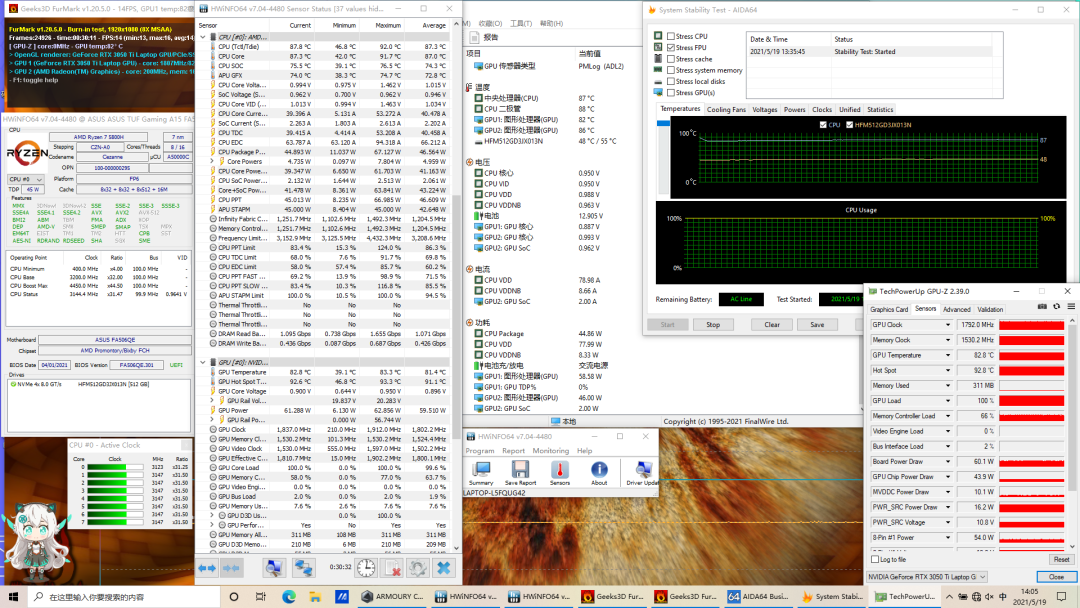Switch to Voltages tab in AIDA64

click(x=765, y=109)
